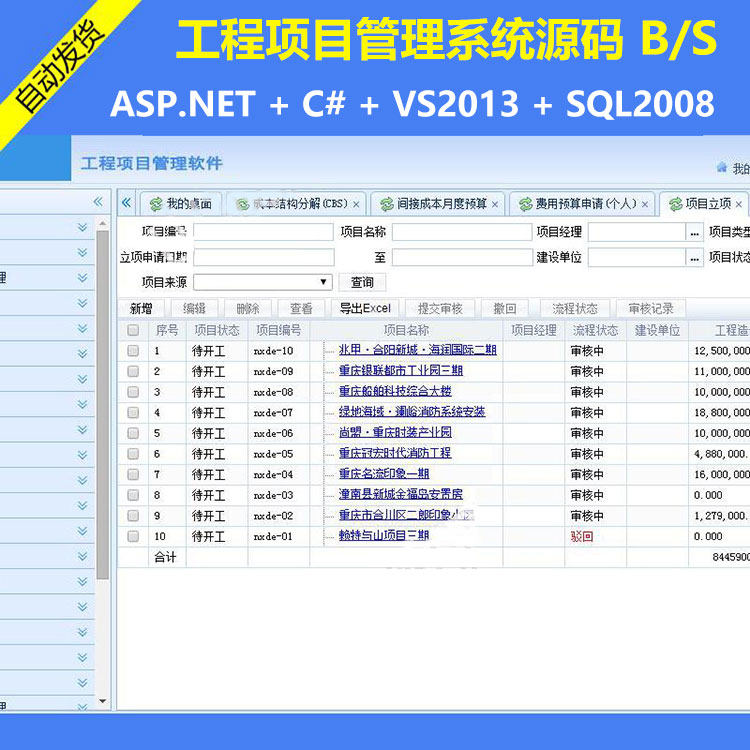Viewport: 750px width, 750px height.
Task: Click refresh icon on 费用预算申请 tab
Action: coord(526,204)
